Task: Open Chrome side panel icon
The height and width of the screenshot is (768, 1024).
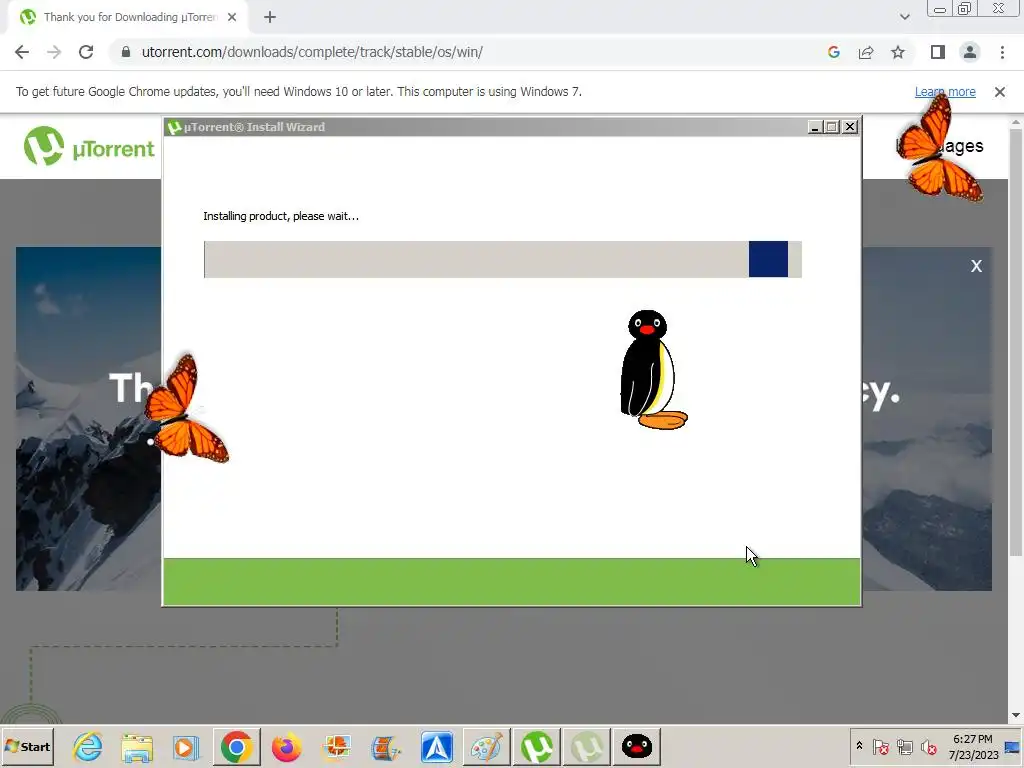Action: pos(938,52)
